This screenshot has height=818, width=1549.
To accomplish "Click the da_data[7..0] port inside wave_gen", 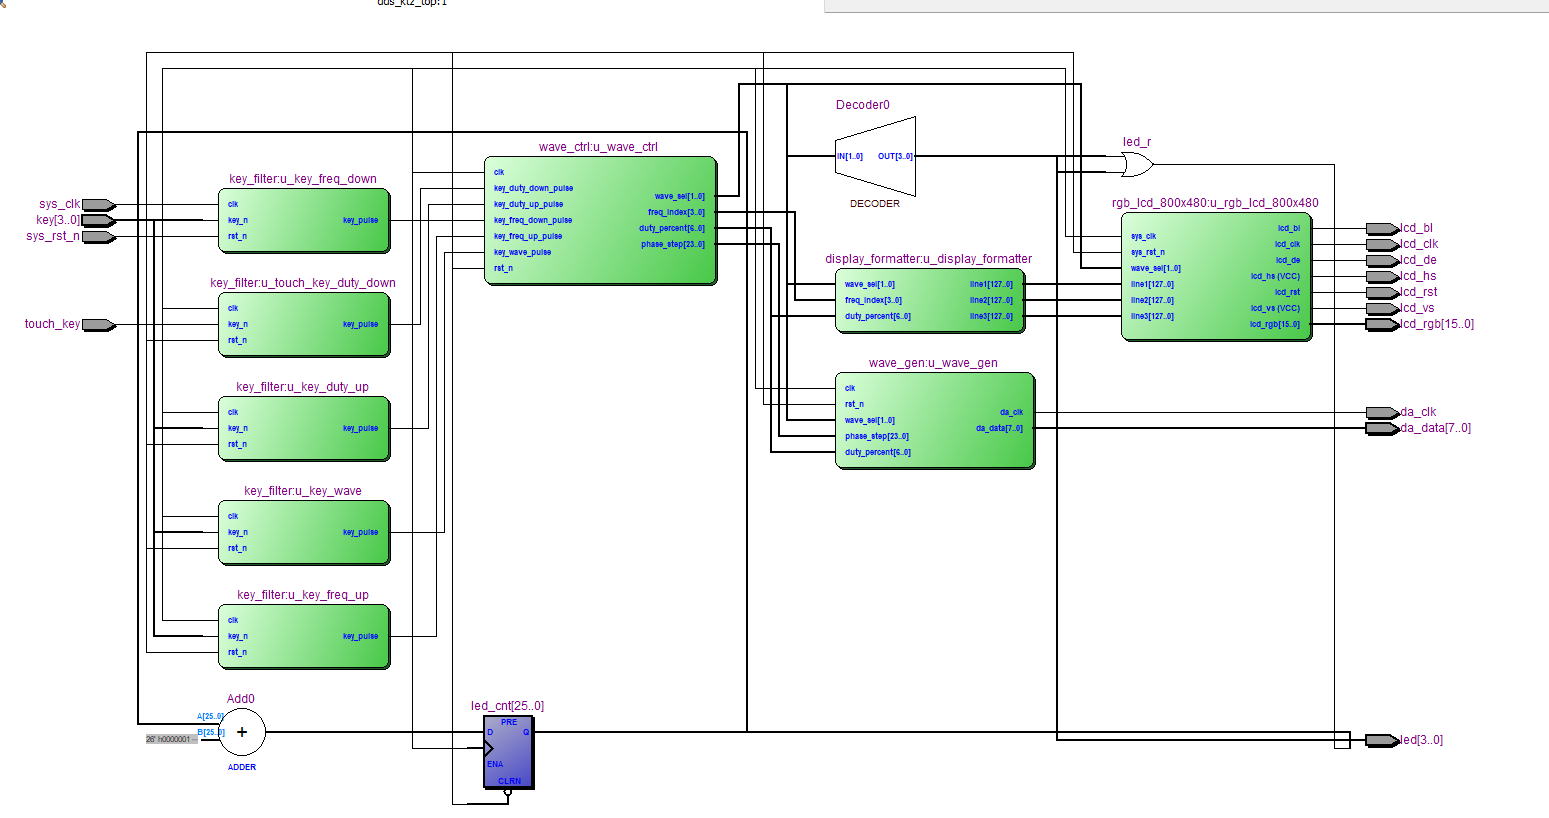I will (x=999, y=428).
